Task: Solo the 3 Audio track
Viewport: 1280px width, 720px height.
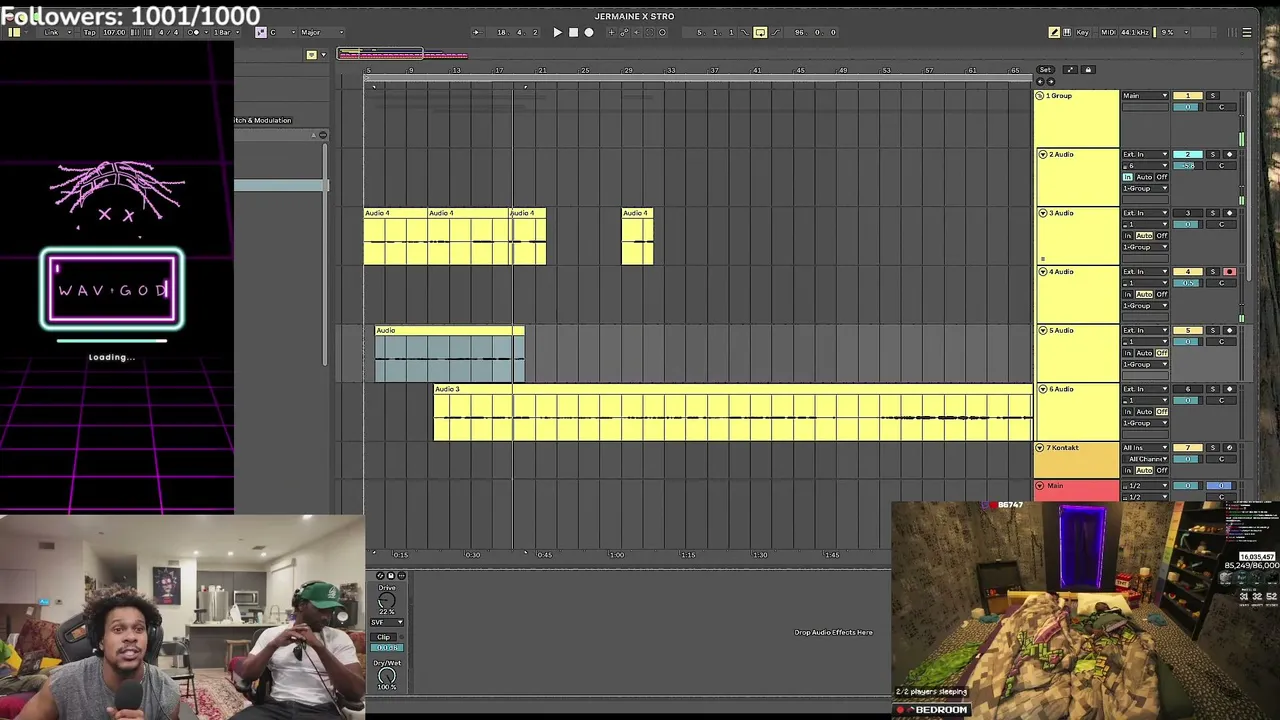Action: tap(1212, 213)
